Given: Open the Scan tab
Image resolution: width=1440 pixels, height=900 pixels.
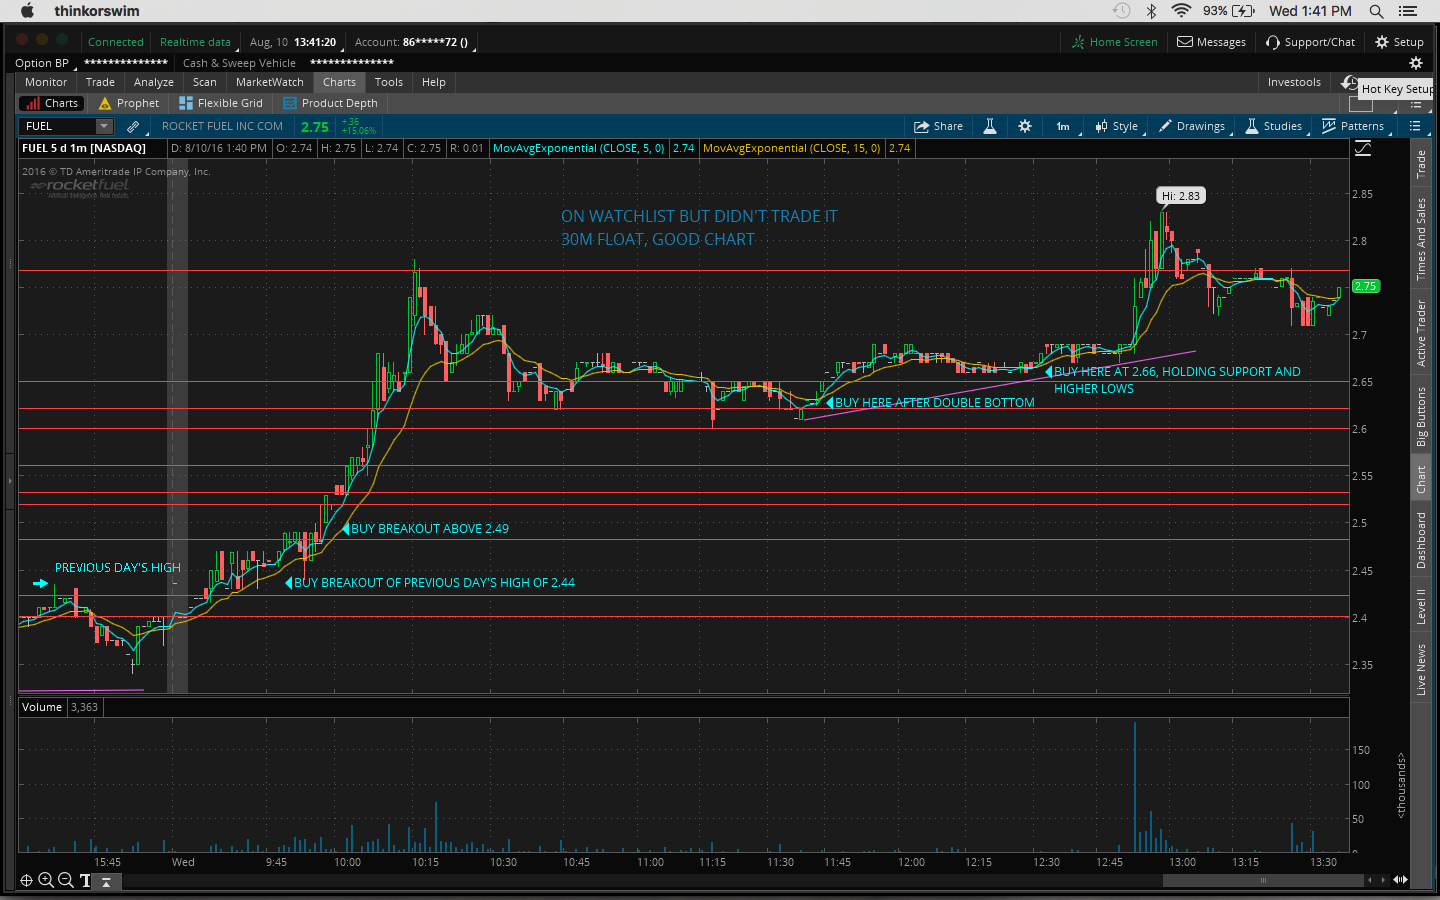Looking at the screenshot, I should [x=205, y=82].
